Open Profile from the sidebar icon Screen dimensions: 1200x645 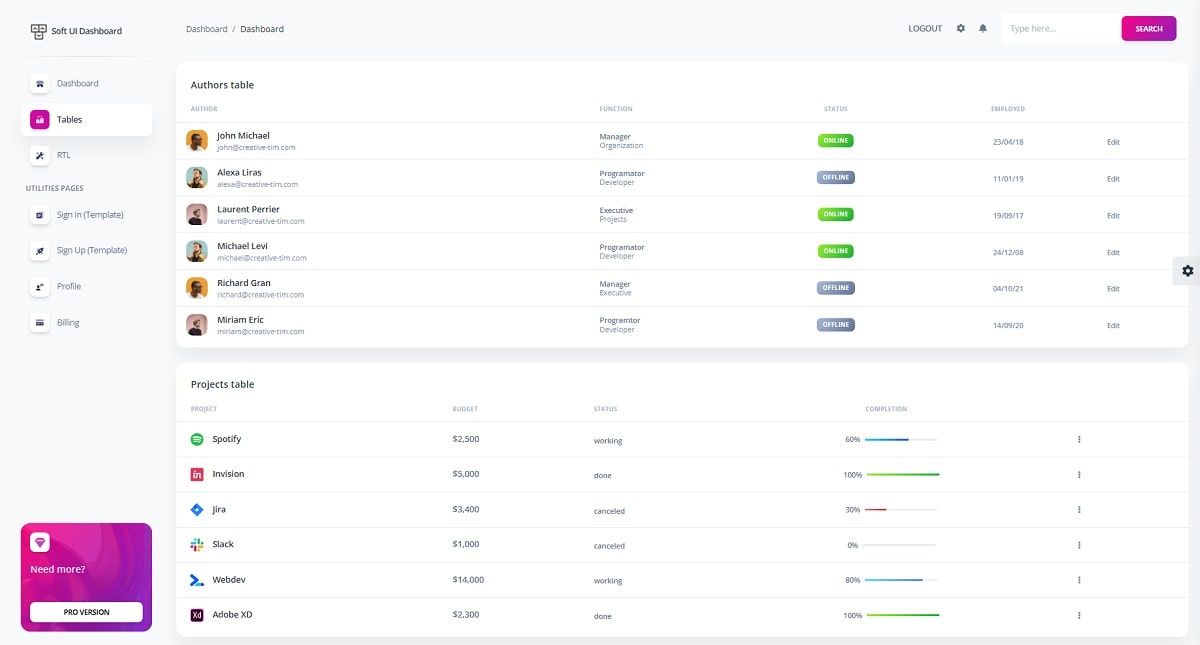40,286
